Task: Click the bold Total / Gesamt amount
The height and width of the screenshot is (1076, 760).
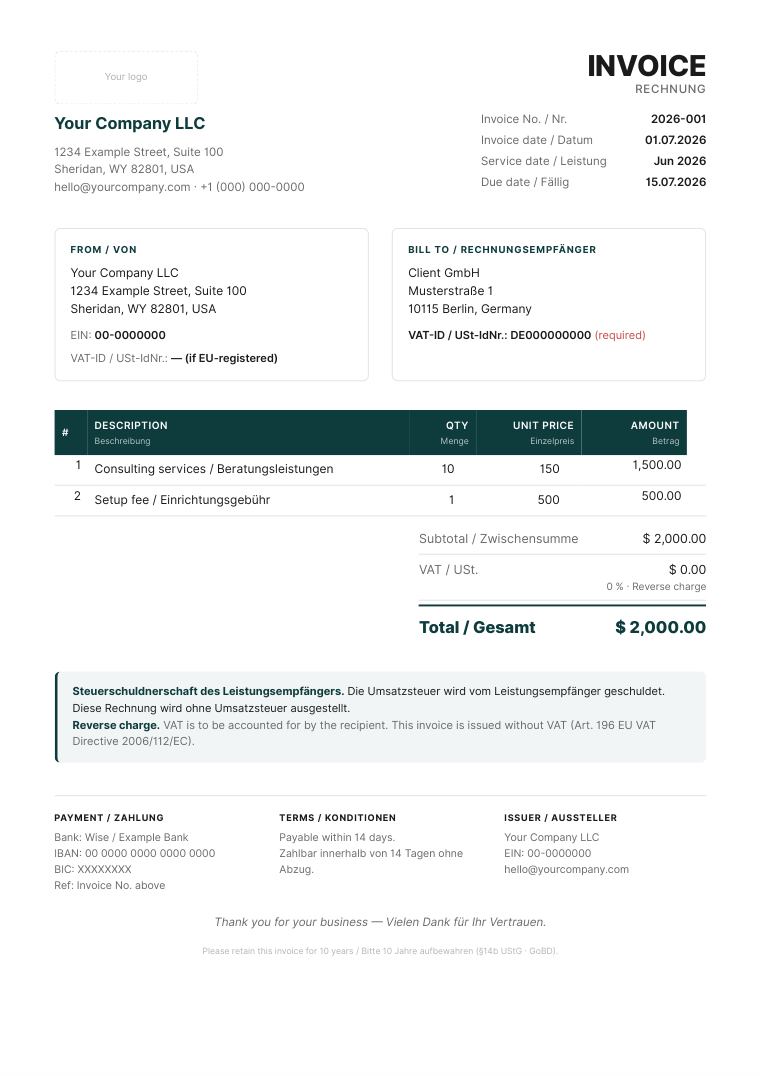Action: click(x=661, y=627)
